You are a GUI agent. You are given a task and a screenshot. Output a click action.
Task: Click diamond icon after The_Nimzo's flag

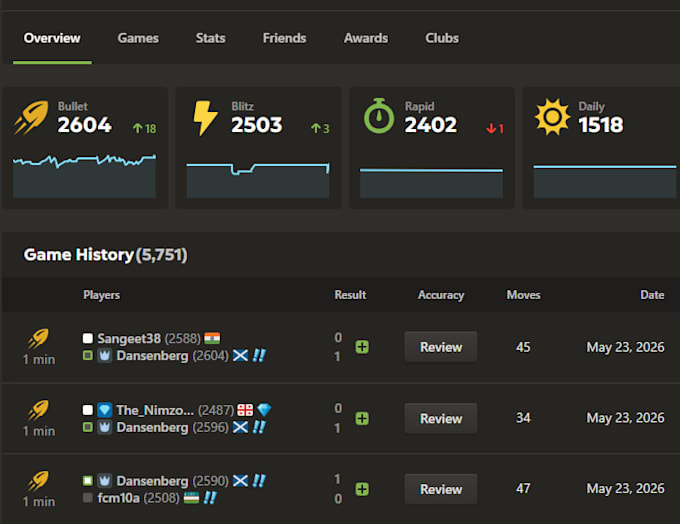point(264,409)
